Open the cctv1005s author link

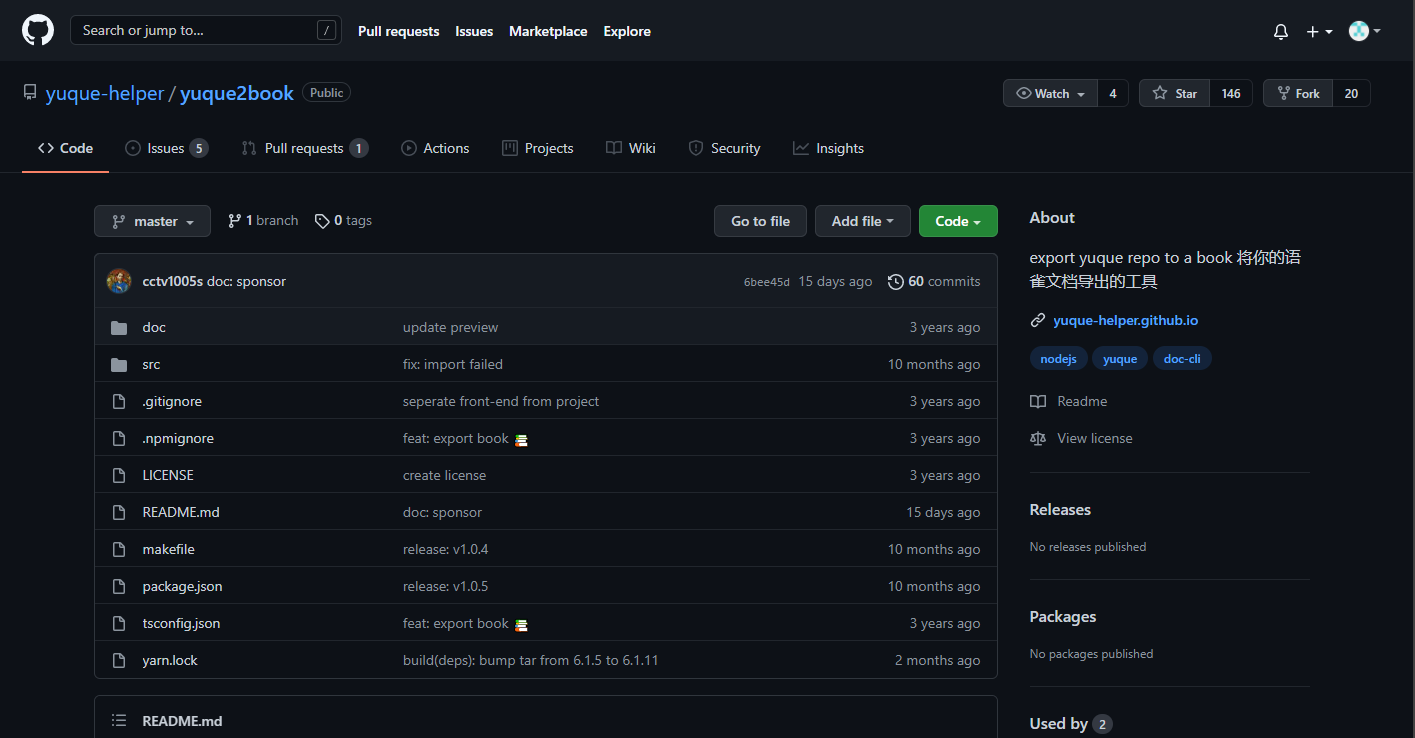click(173, 281)
